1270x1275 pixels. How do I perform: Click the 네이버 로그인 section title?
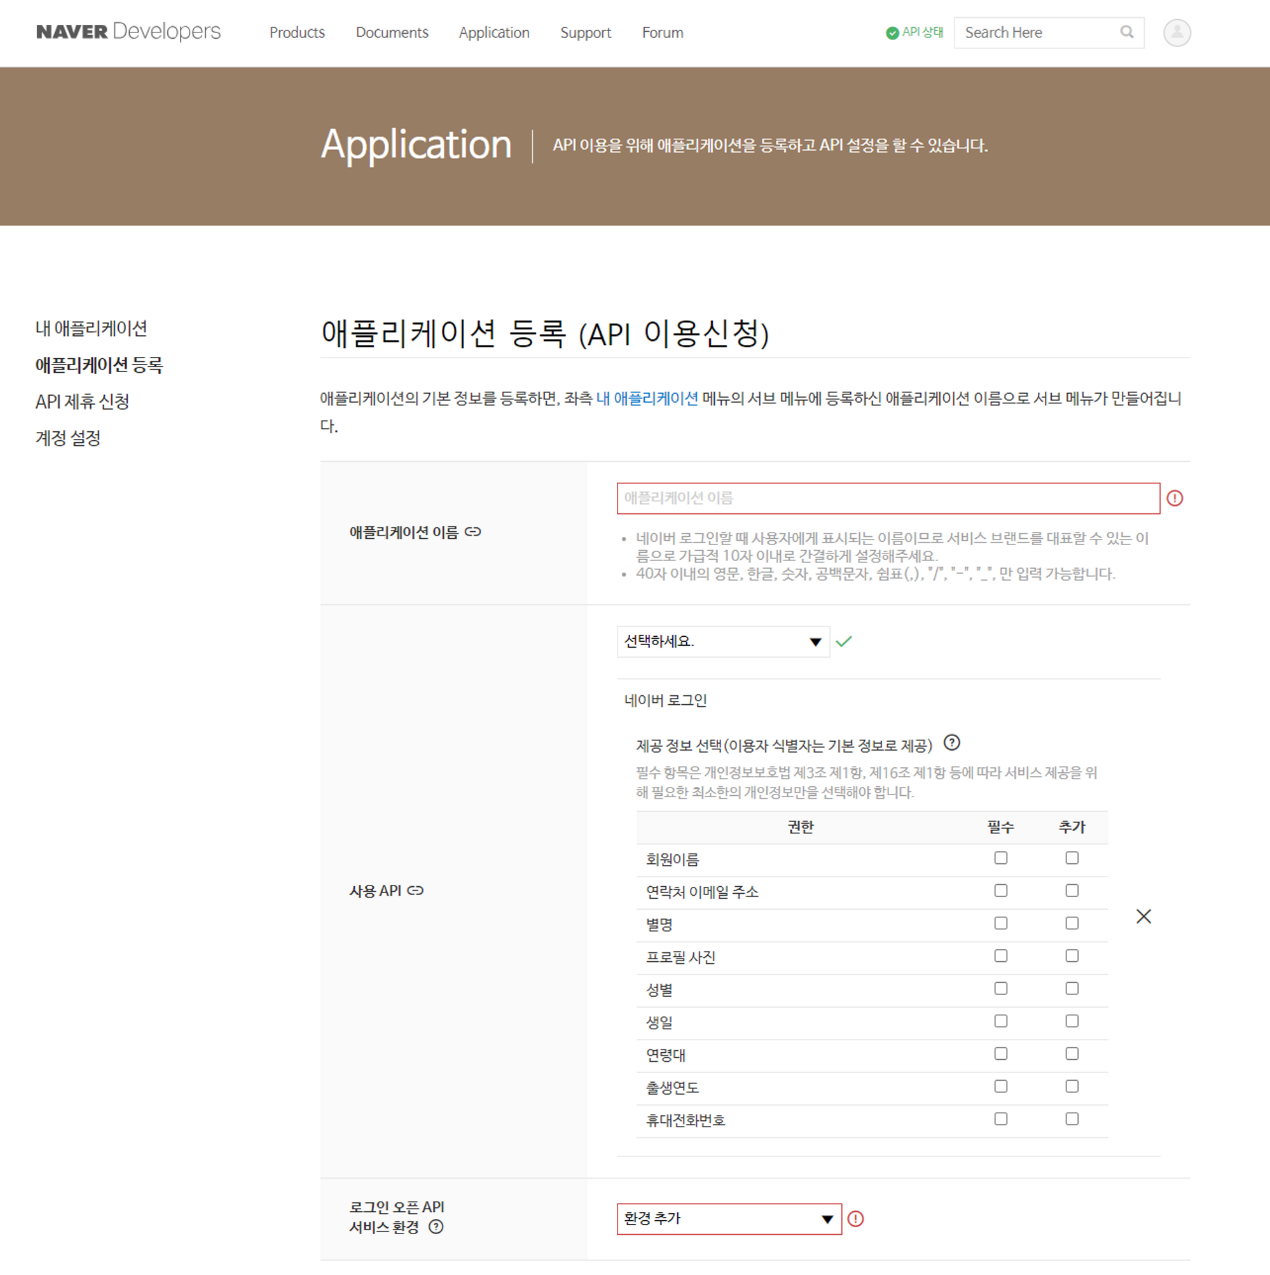665,700
